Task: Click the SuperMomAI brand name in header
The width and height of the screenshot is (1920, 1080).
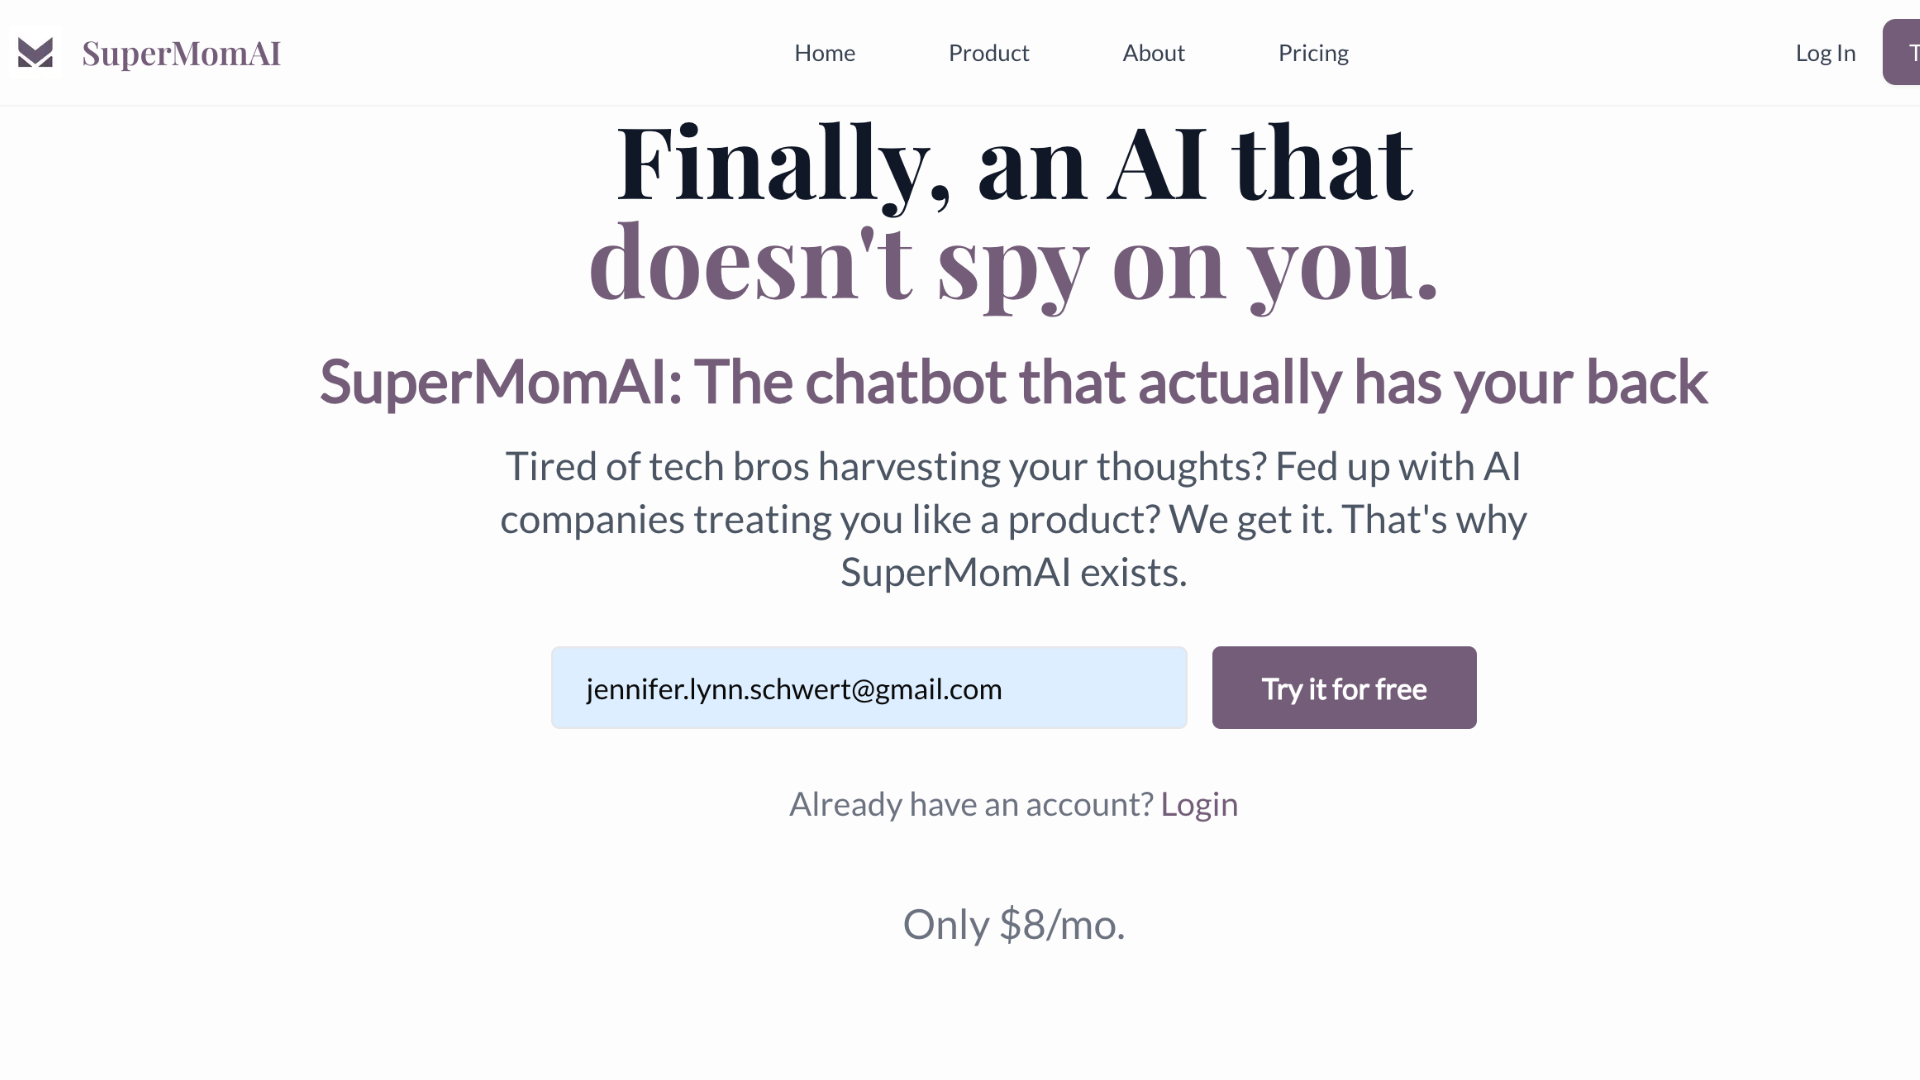Action: click(x=181, y=53)
